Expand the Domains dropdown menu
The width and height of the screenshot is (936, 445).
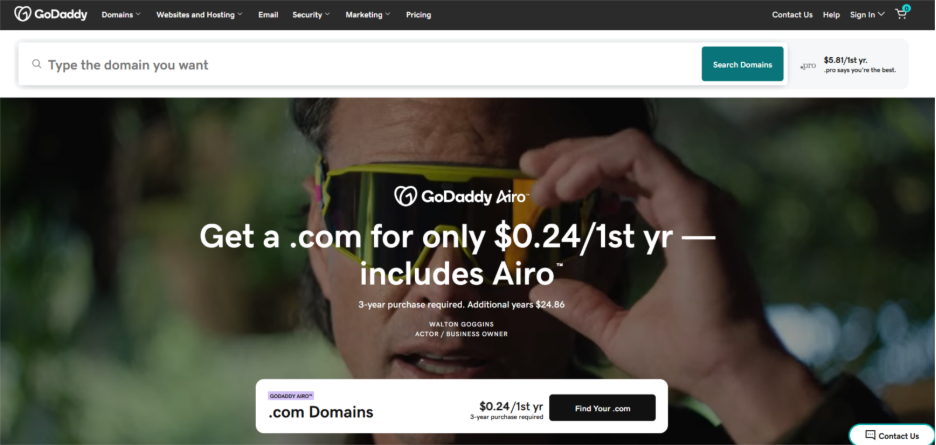click(x=121, y=15)
